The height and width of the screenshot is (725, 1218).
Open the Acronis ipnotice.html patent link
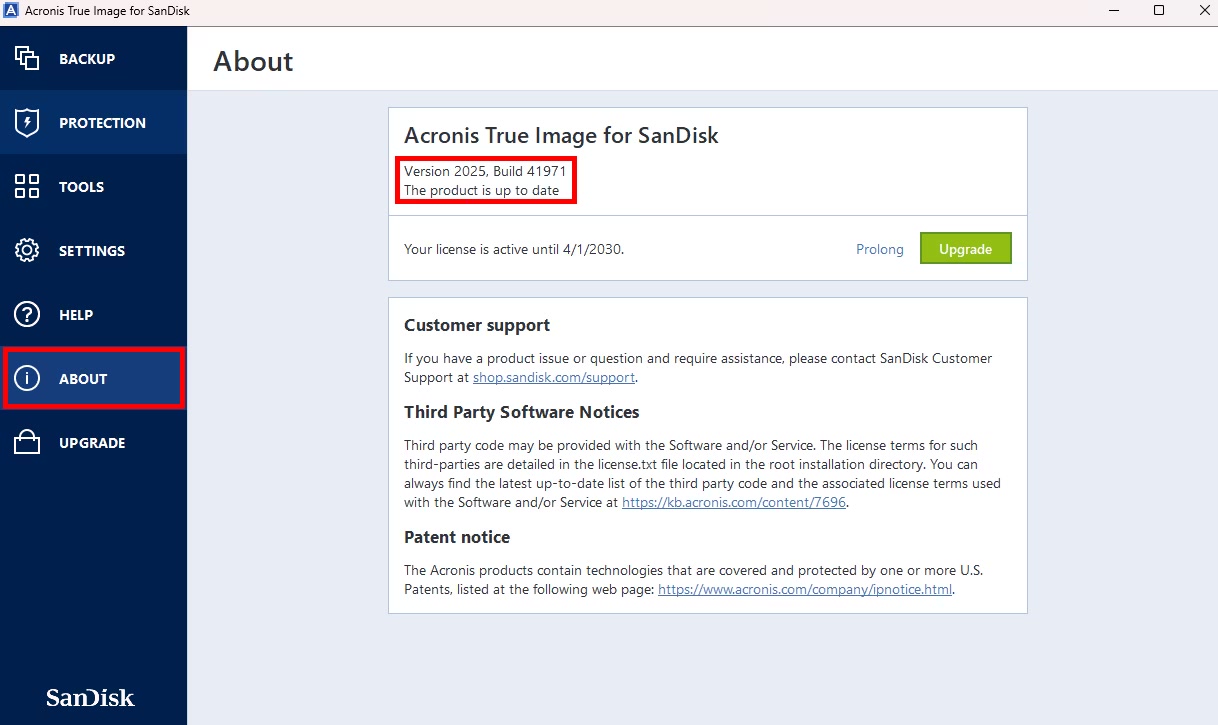(x=804, y=590)
